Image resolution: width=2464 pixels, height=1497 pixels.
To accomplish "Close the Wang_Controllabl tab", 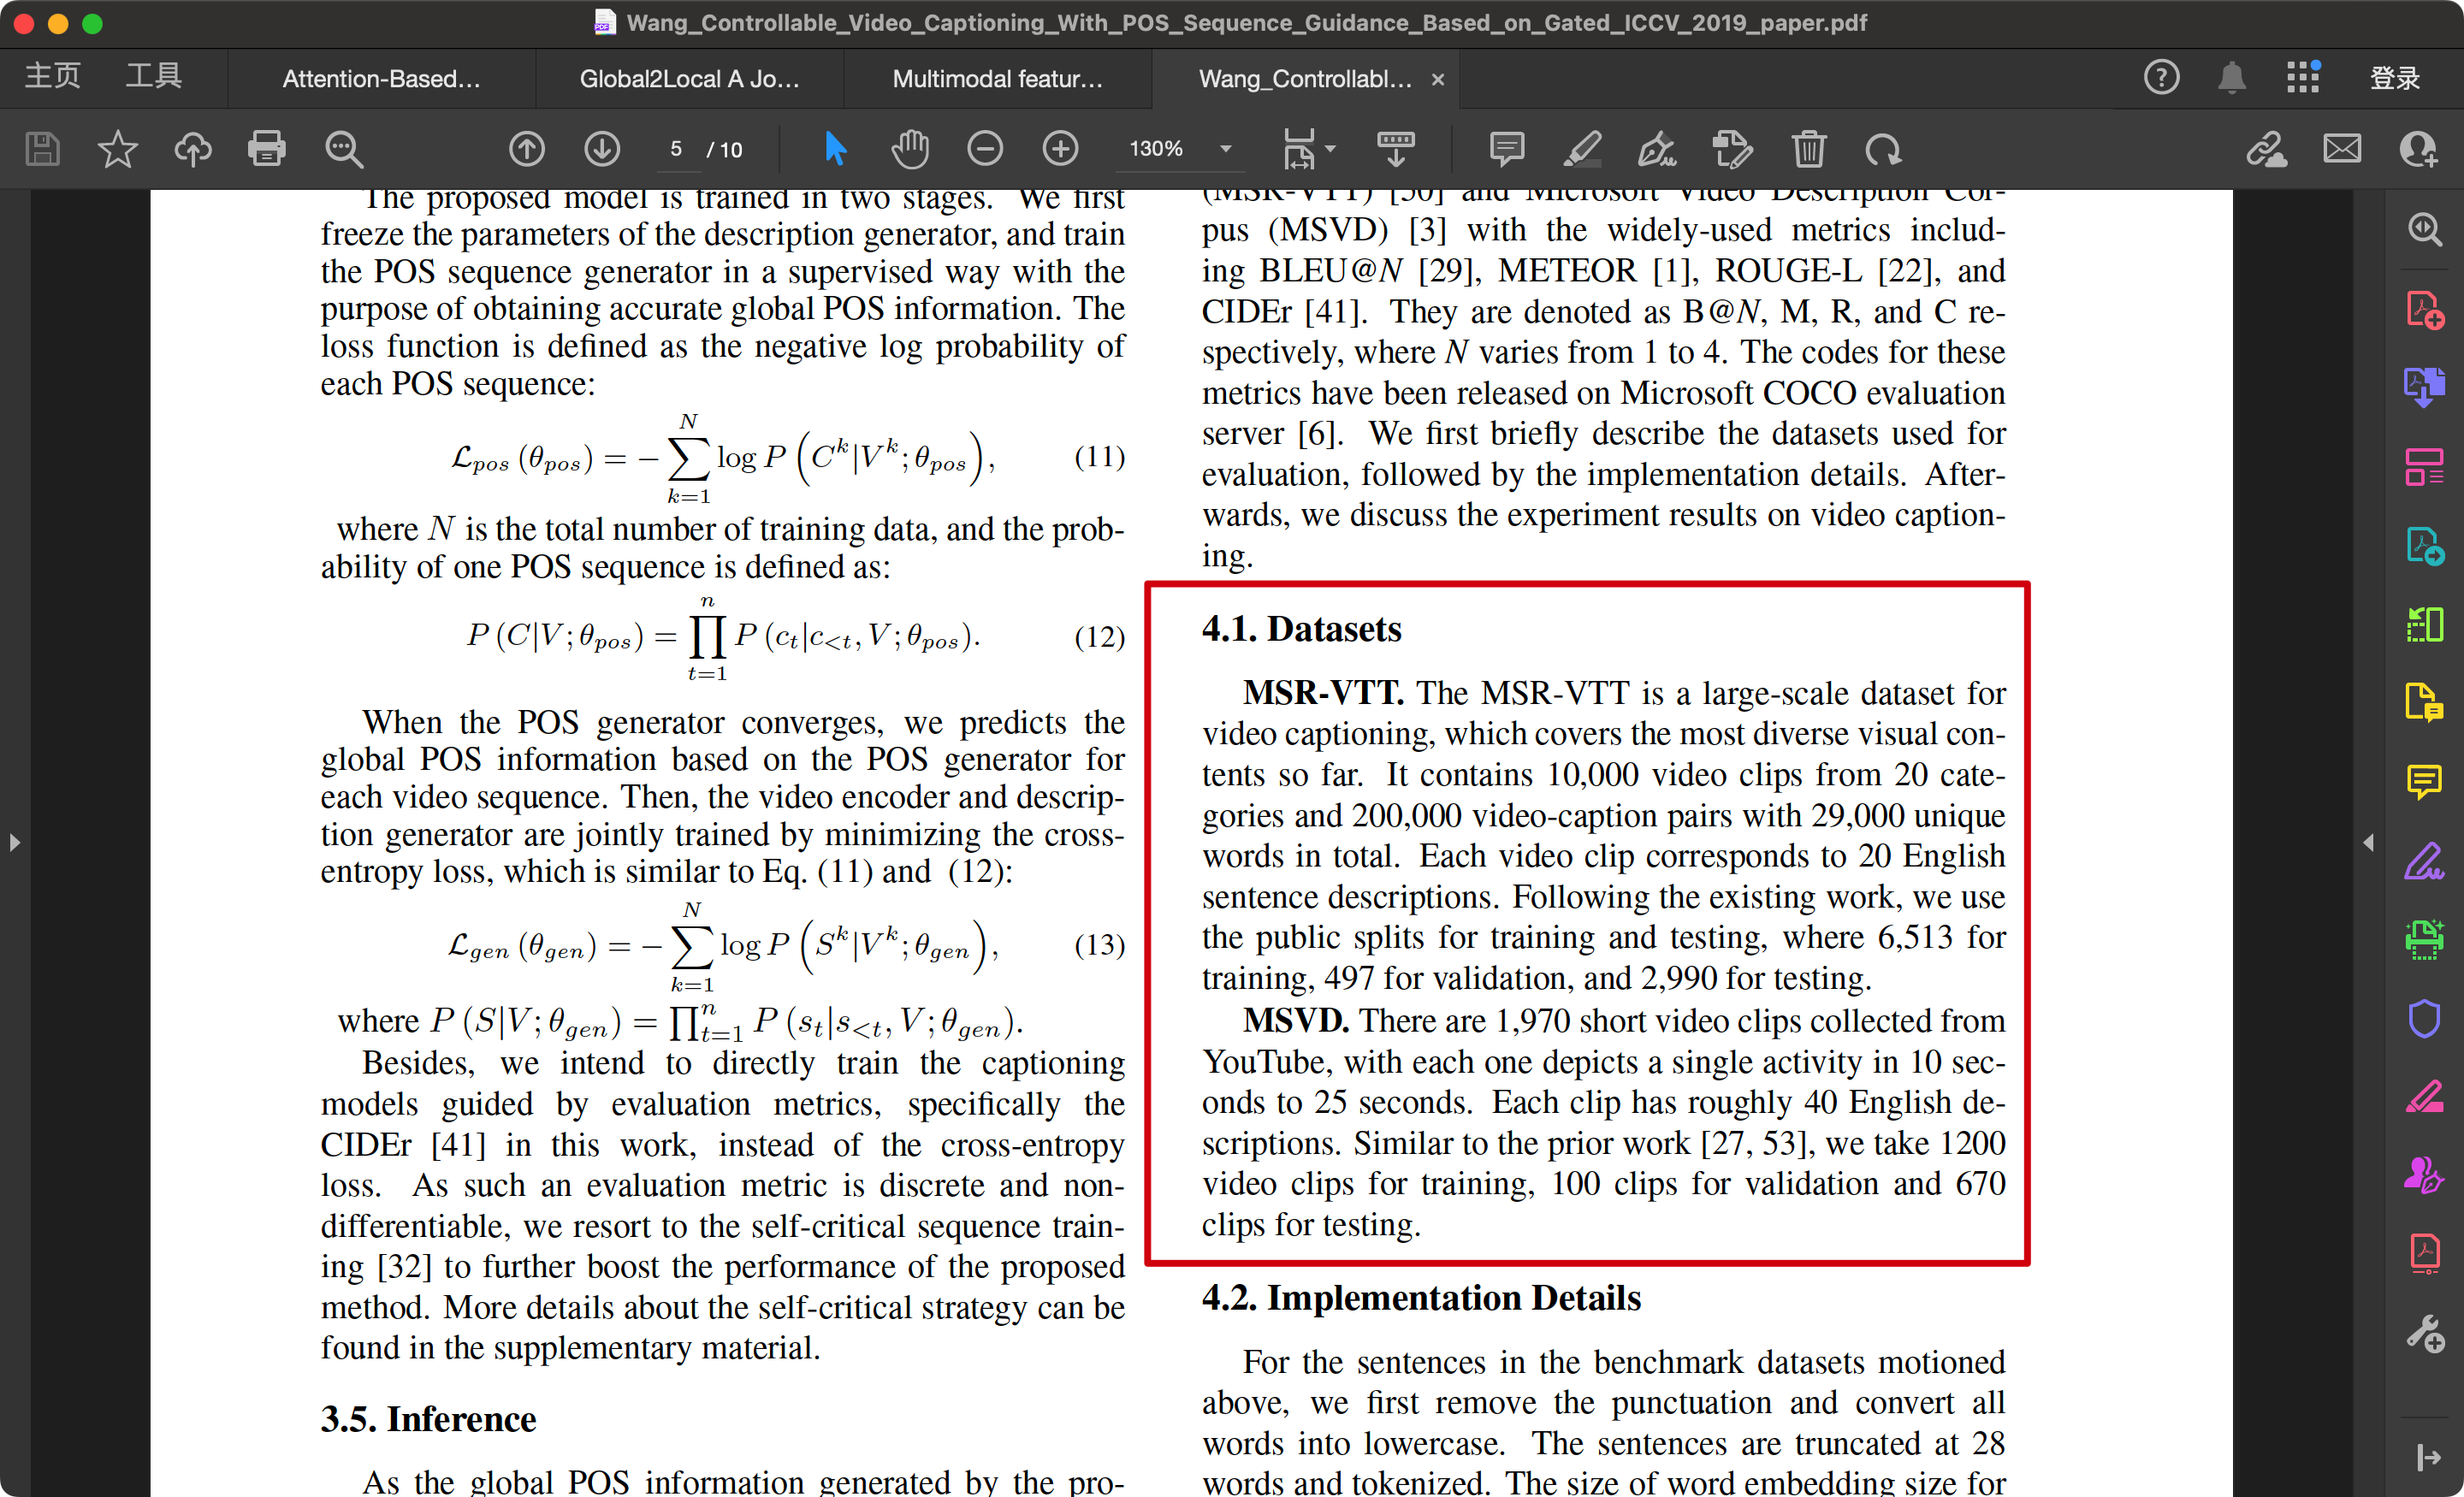I will [x=1438, y=79].
